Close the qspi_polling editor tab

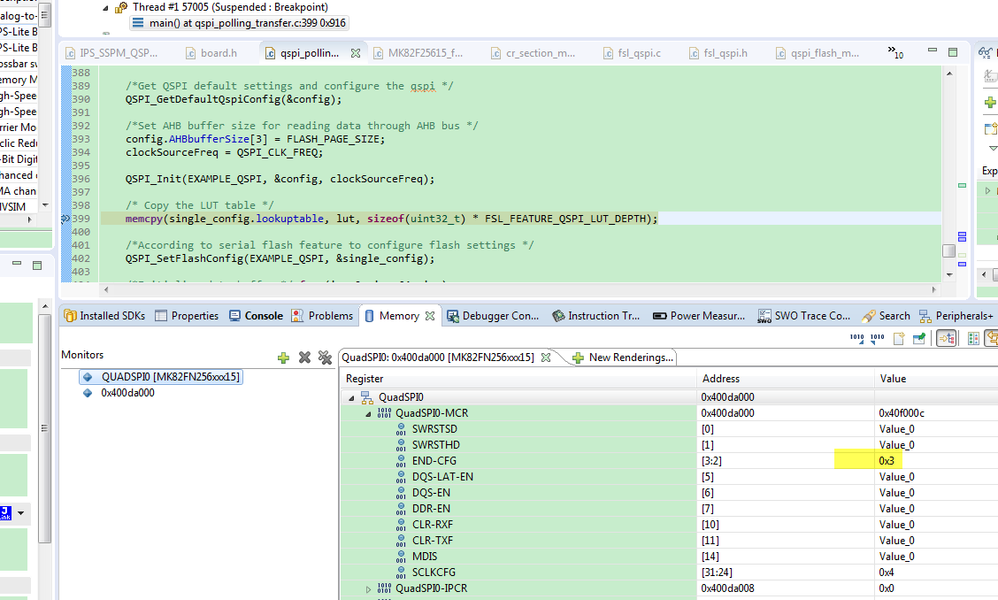(355, 53)
